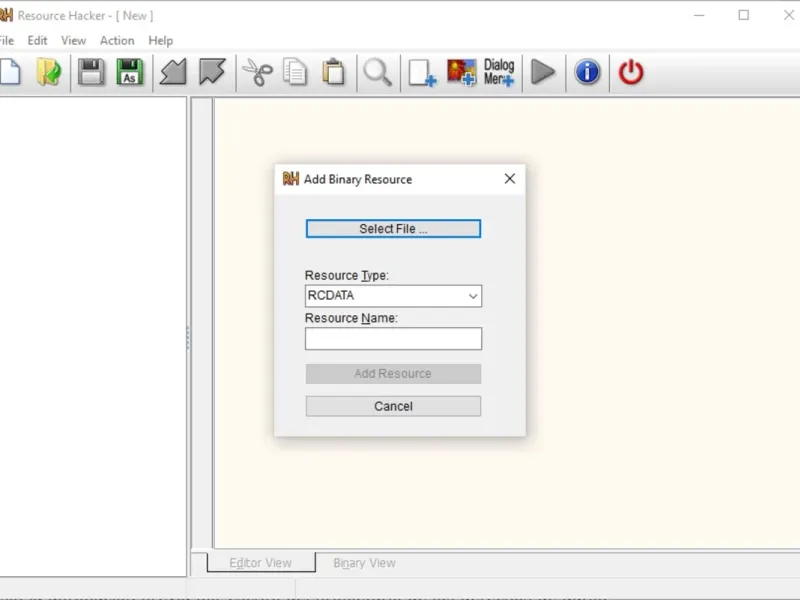Click the Cut scissors icon
Viewport: 800px width, 600px height.
pyautogui.click(x=258, y=72)
